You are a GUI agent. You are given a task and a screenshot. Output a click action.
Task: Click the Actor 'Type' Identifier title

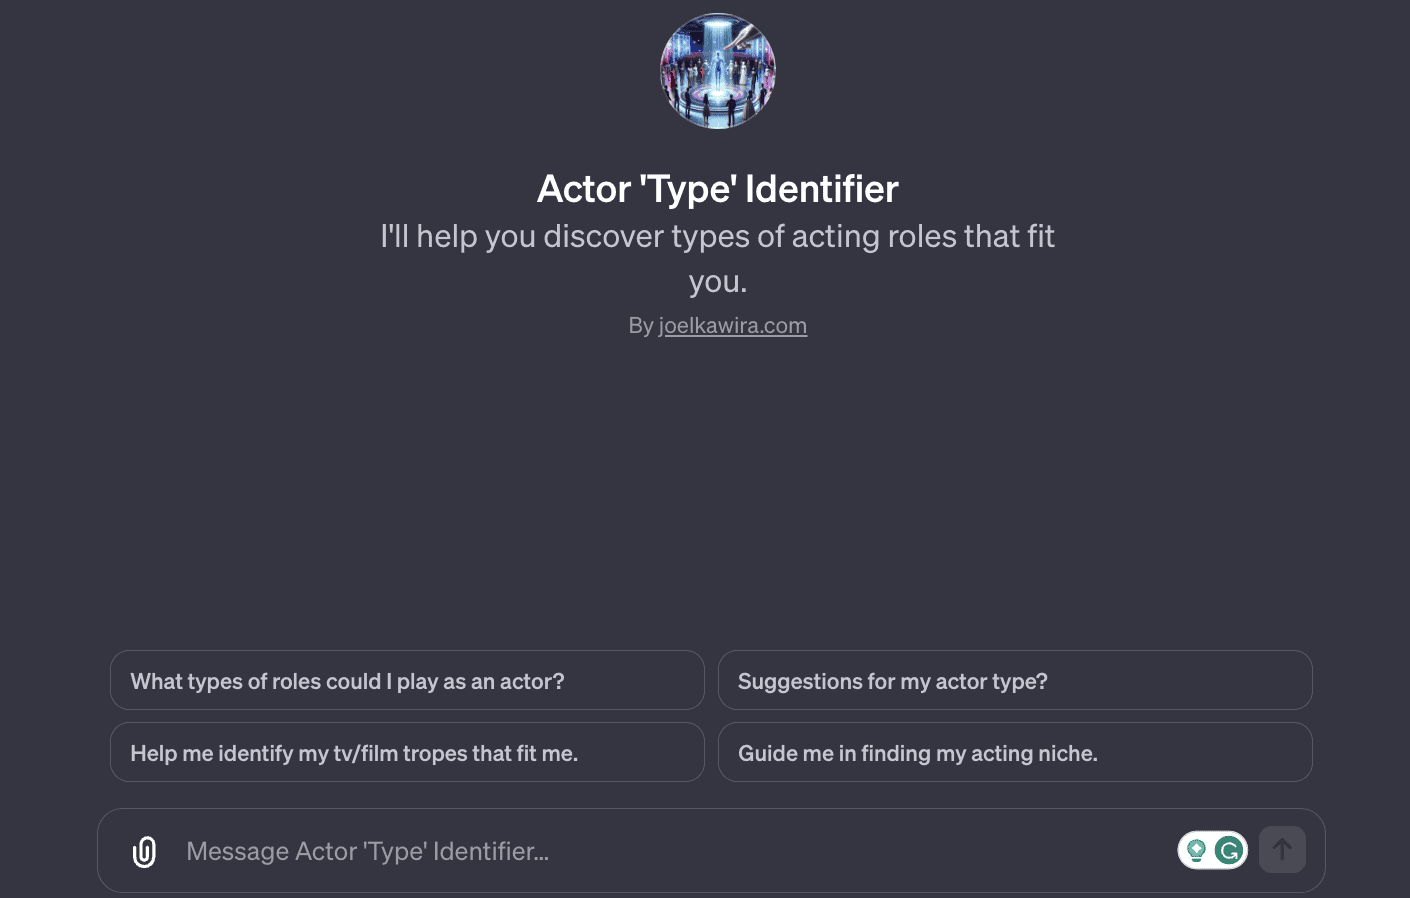pyautogui.click(x=717, y=188)
